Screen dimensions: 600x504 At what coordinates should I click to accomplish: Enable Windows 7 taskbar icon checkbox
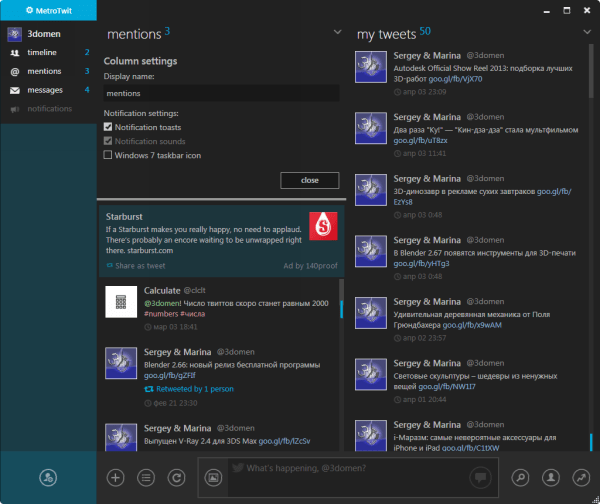click(108, 155)
